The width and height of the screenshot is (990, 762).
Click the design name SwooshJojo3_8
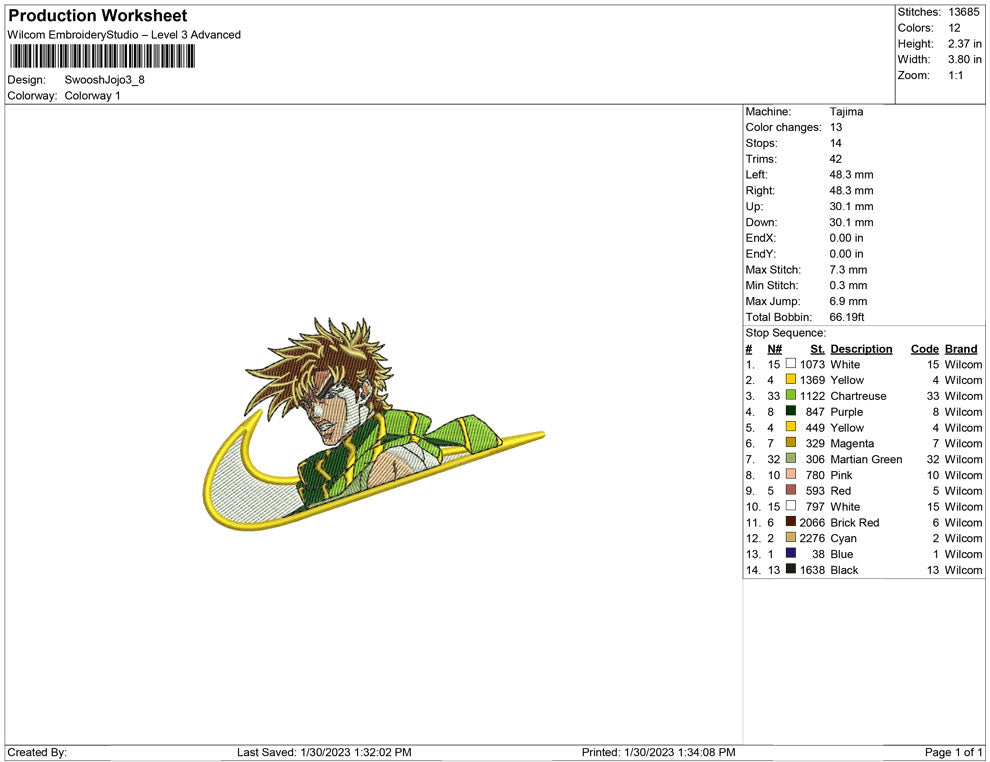click(x=105, y=80)
